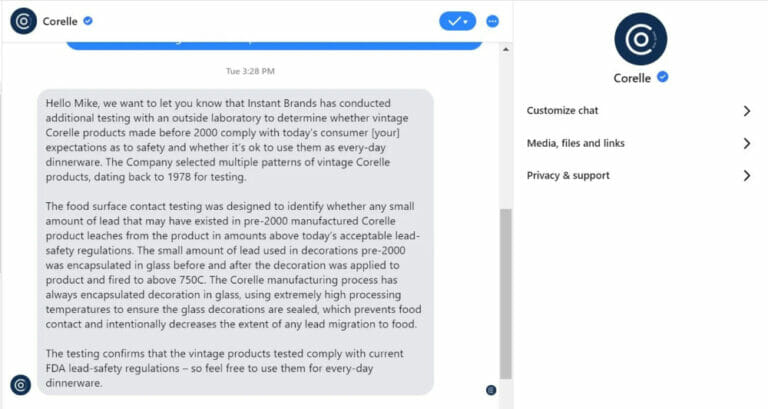The image size is (768, 409).
Task: Expand Customize chat with its chevron
Action: click(746, 111)
